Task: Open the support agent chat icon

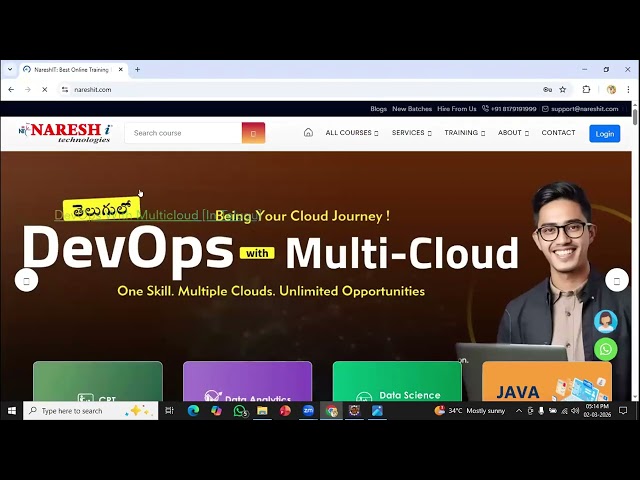Action: pos(606,321)
